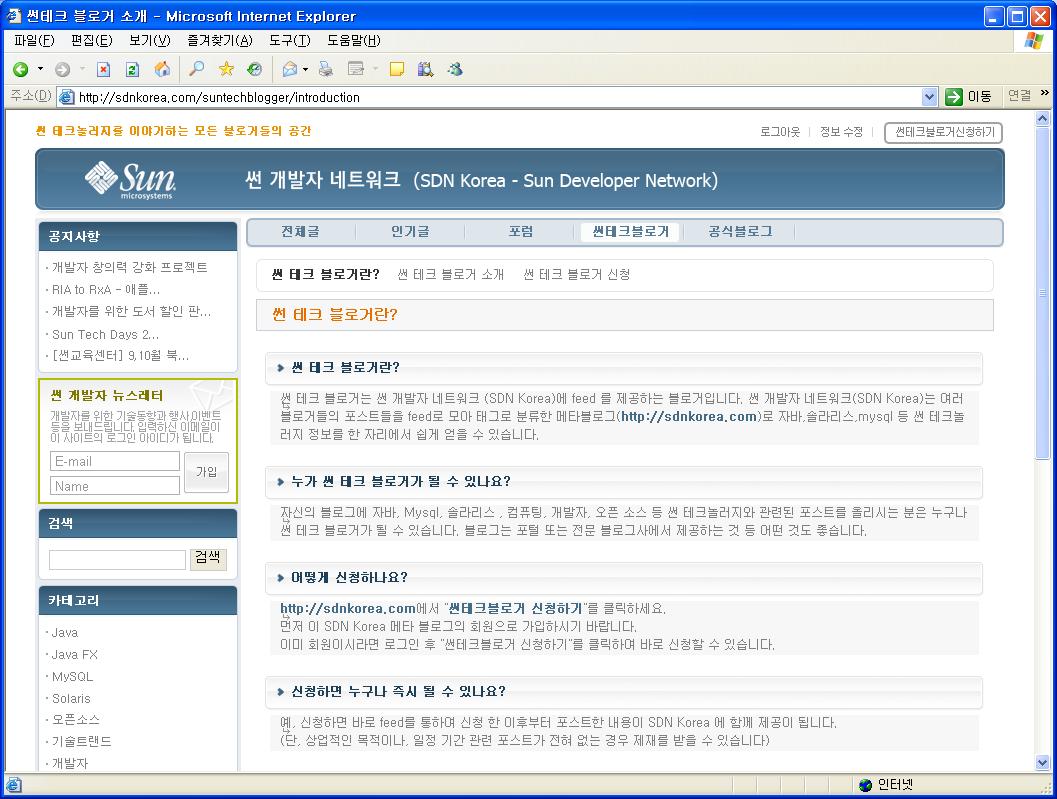
Task: Open Mail using the envelope icon
Action: (x=289, y=70)
